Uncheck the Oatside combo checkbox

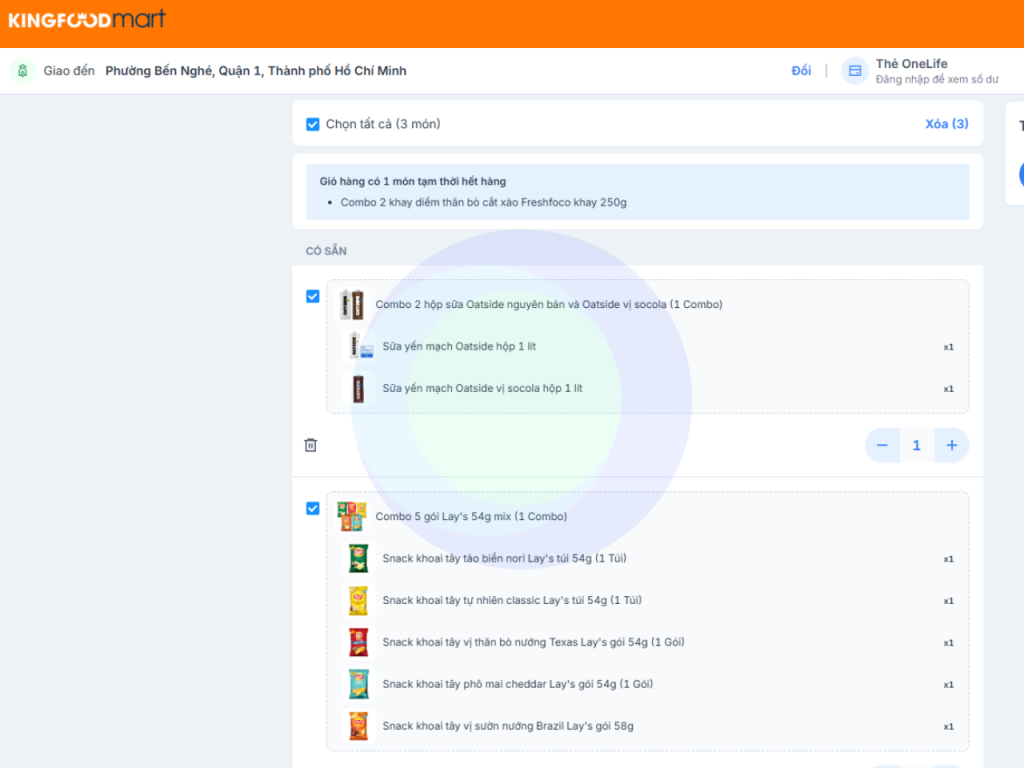point(313,296)
